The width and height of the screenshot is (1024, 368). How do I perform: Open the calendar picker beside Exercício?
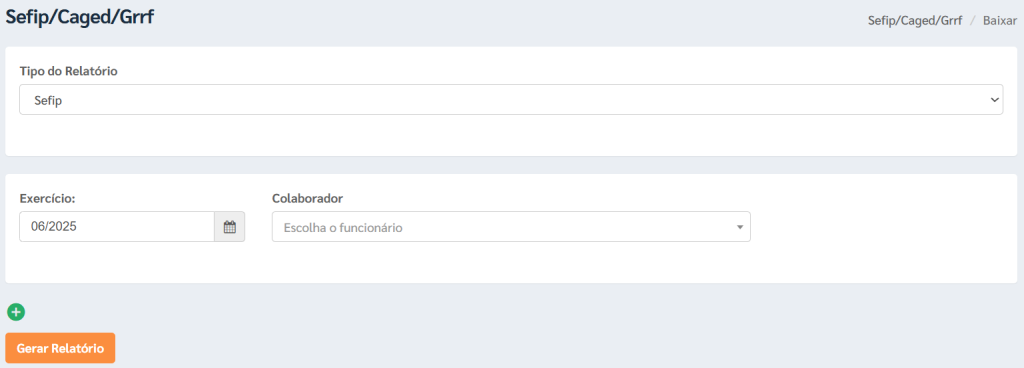(x=229, y=227)
